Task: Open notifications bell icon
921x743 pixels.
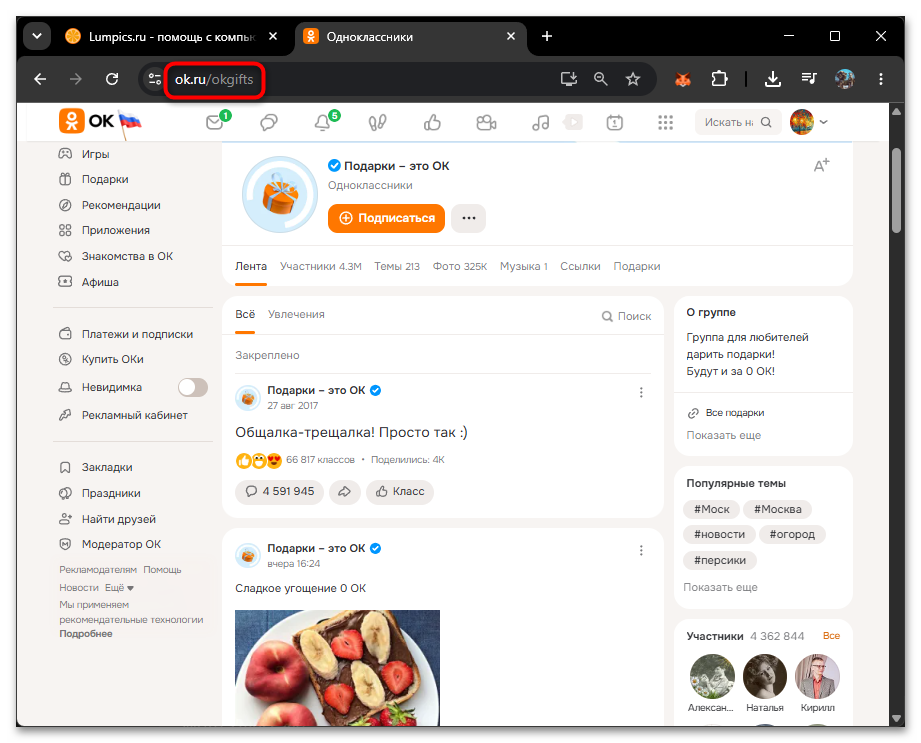Action: coord(322,122)
